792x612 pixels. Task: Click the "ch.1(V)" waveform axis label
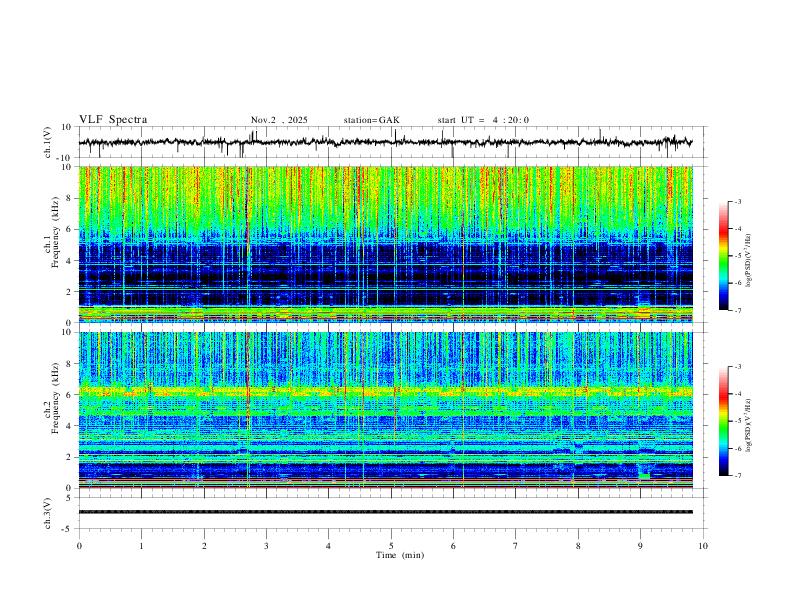[48, 142]
